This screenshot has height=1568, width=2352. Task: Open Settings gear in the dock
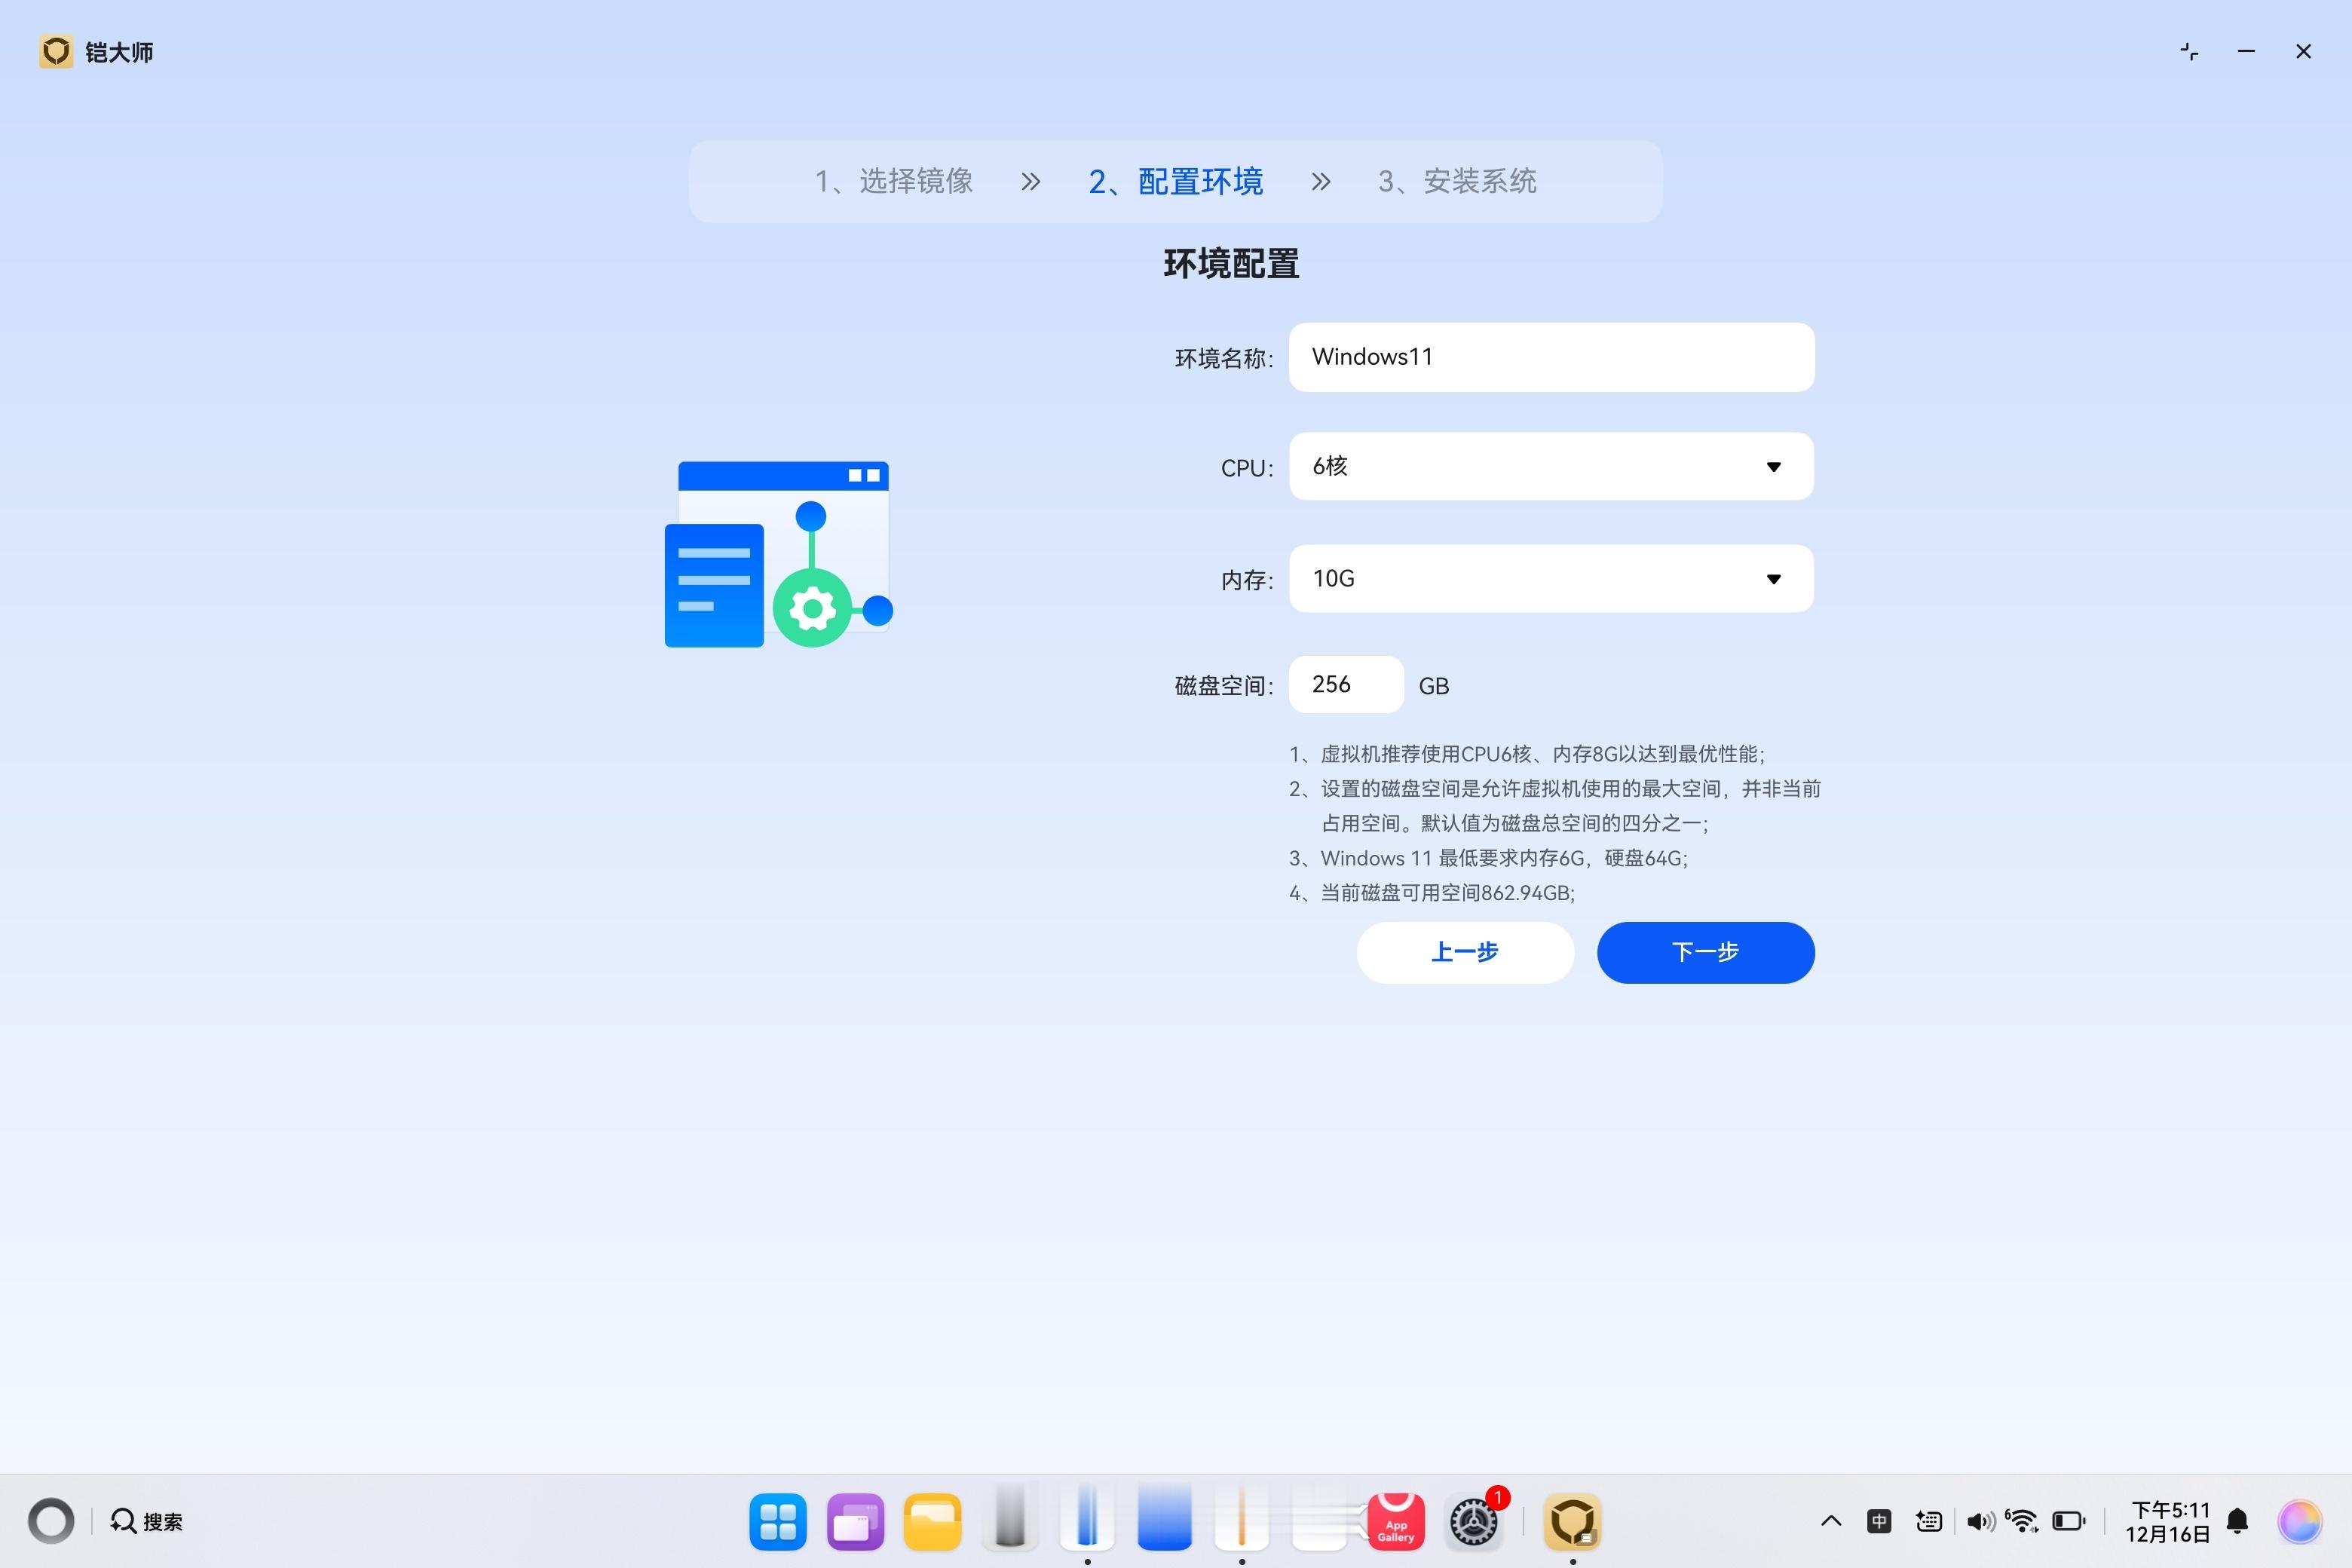pyautogui.click(x=1473, y=1521)
